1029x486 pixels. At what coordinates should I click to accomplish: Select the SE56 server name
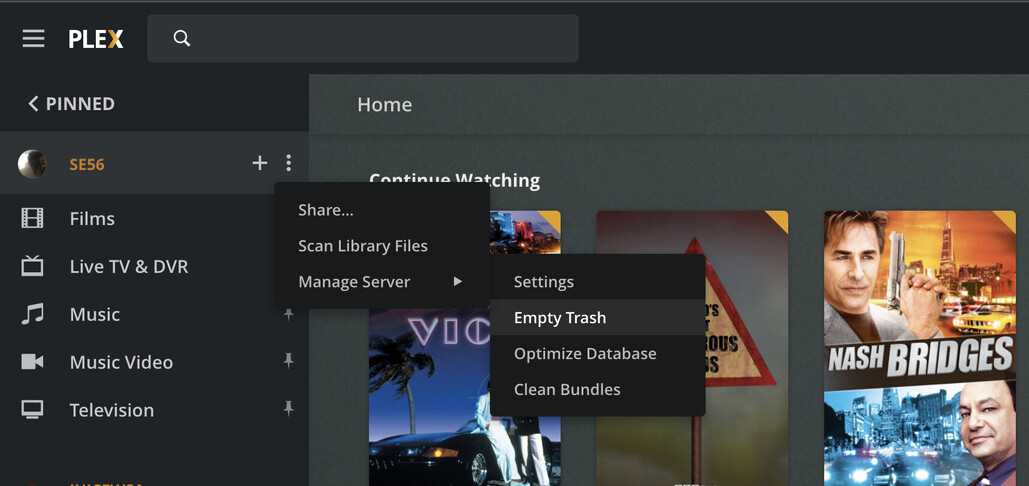[87, 164]
